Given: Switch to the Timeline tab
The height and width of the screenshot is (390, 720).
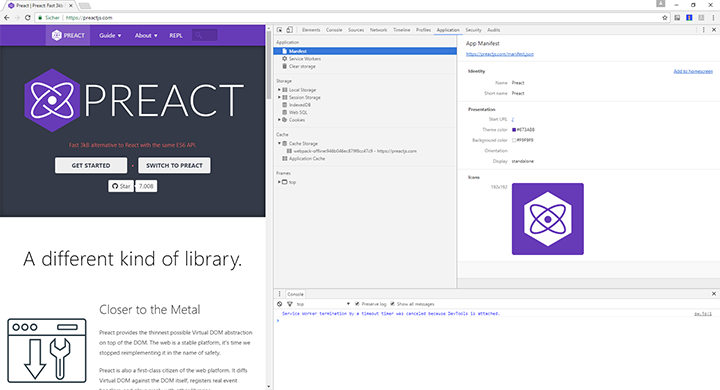Looking at the screenshot, I should (x=401, y=30).
